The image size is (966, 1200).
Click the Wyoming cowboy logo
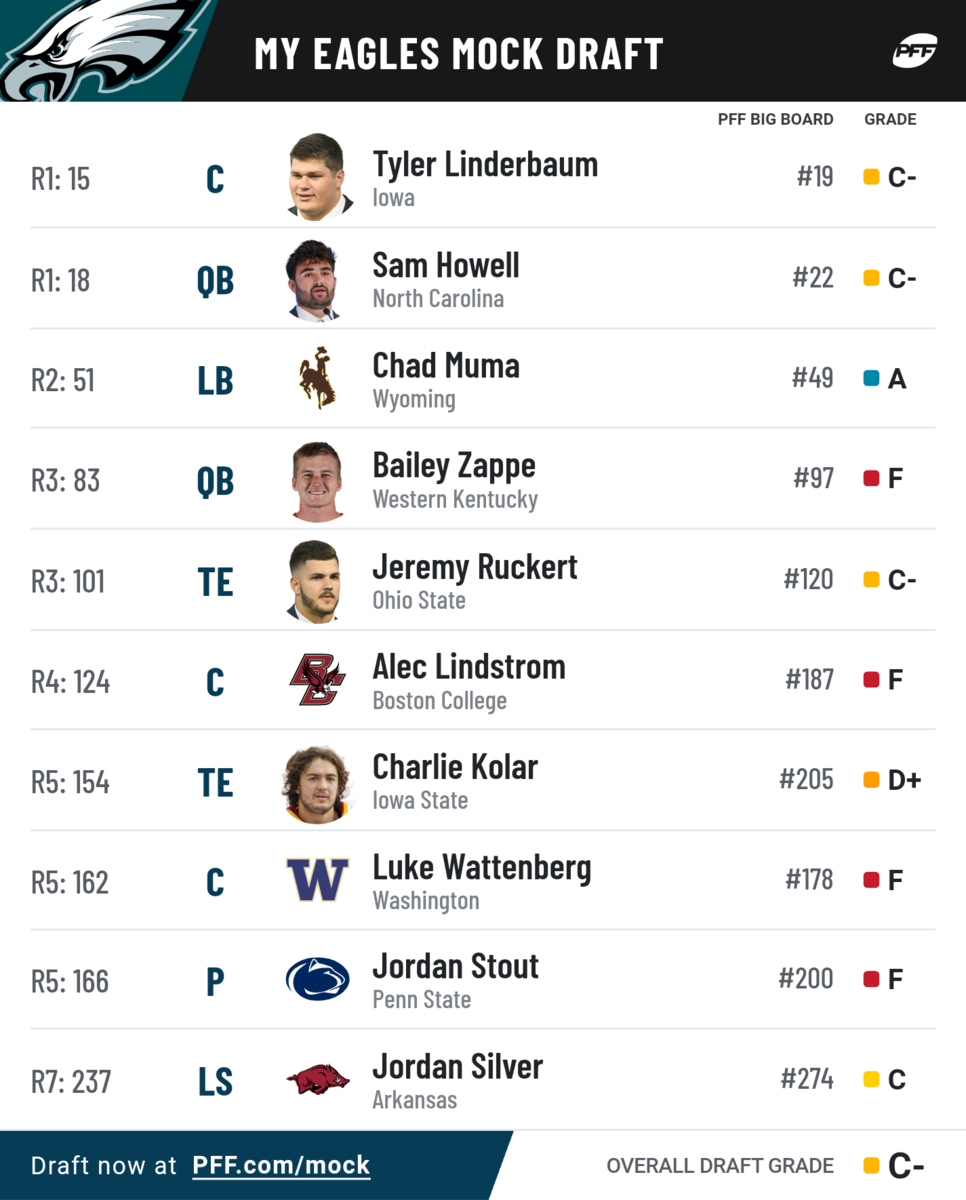click(x=317, y=378)
